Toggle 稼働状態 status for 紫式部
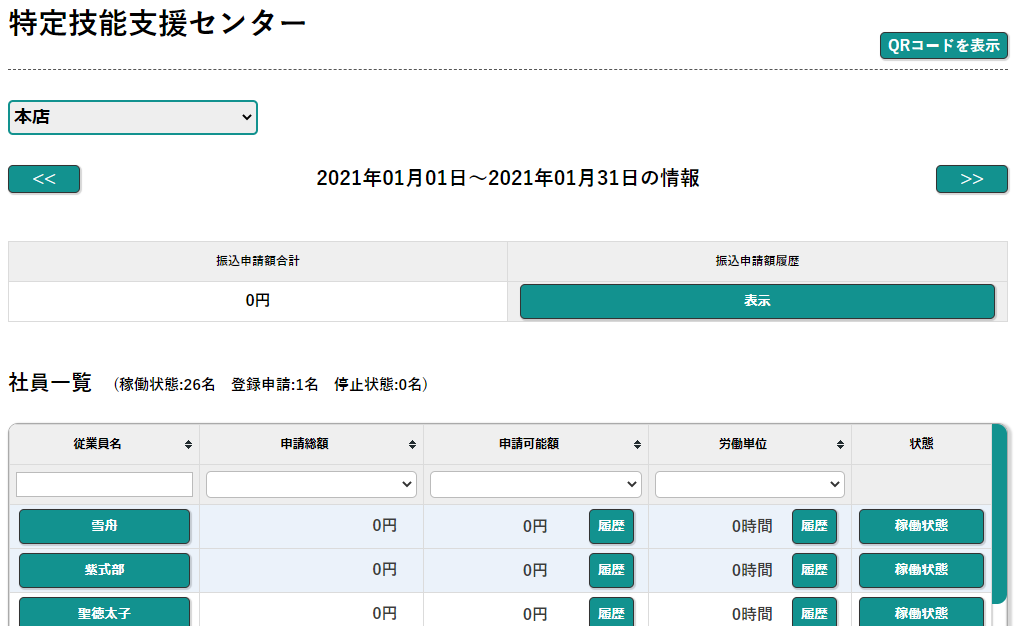The image size is (1019, 626). point(921,570)
